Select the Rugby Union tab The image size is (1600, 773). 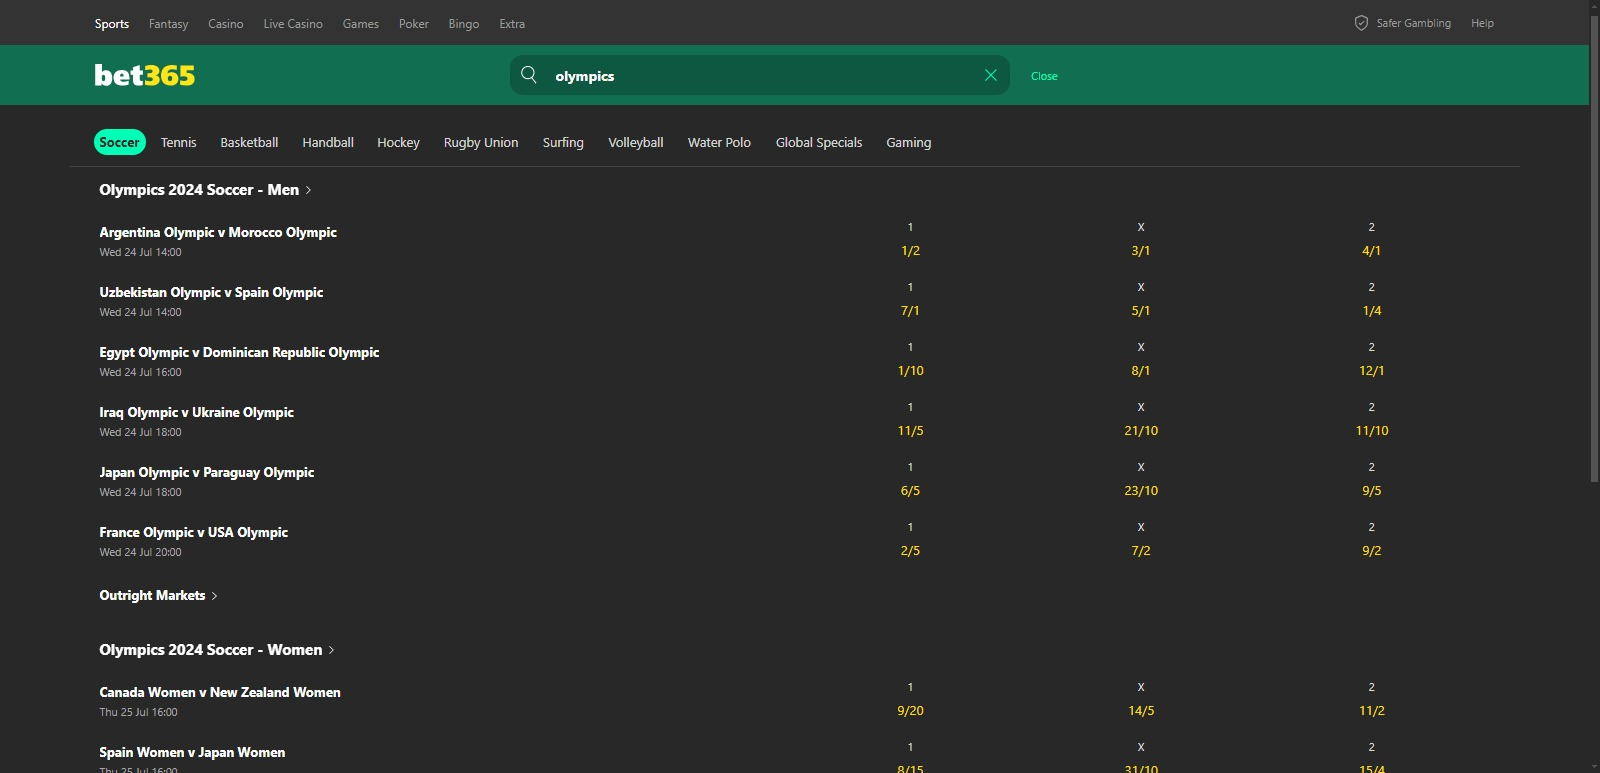pos(481,142)
